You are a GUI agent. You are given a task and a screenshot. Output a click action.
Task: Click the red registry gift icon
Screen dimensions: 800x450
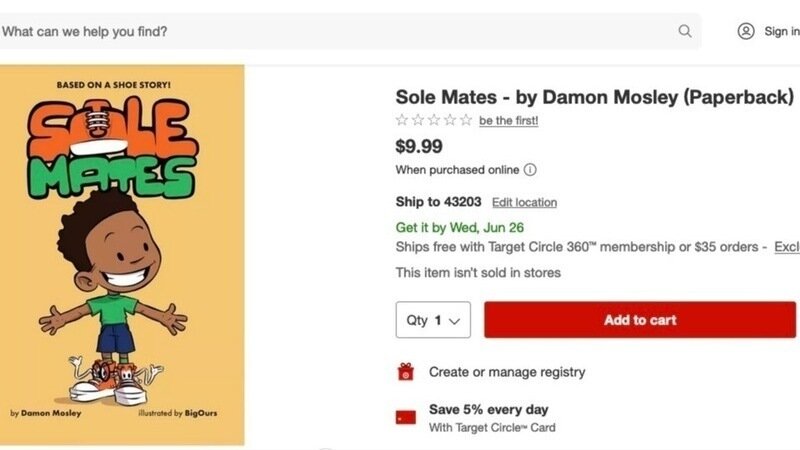point(406,372)
